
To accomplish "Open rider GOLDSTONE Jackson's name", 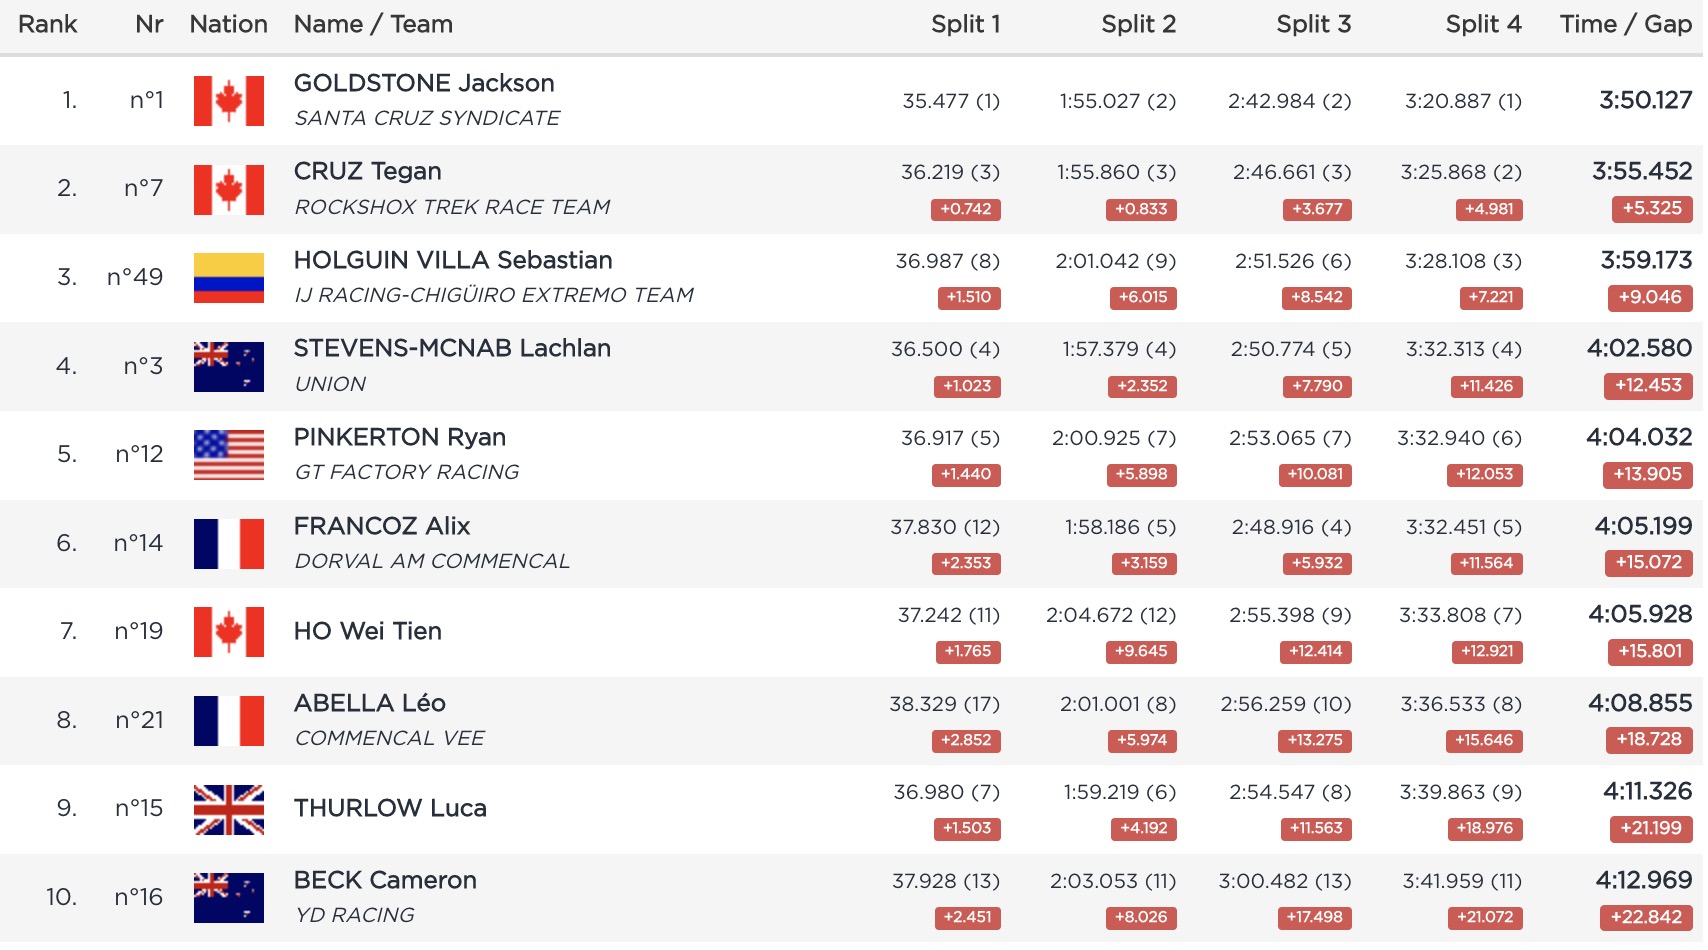I will pos(424,83).
